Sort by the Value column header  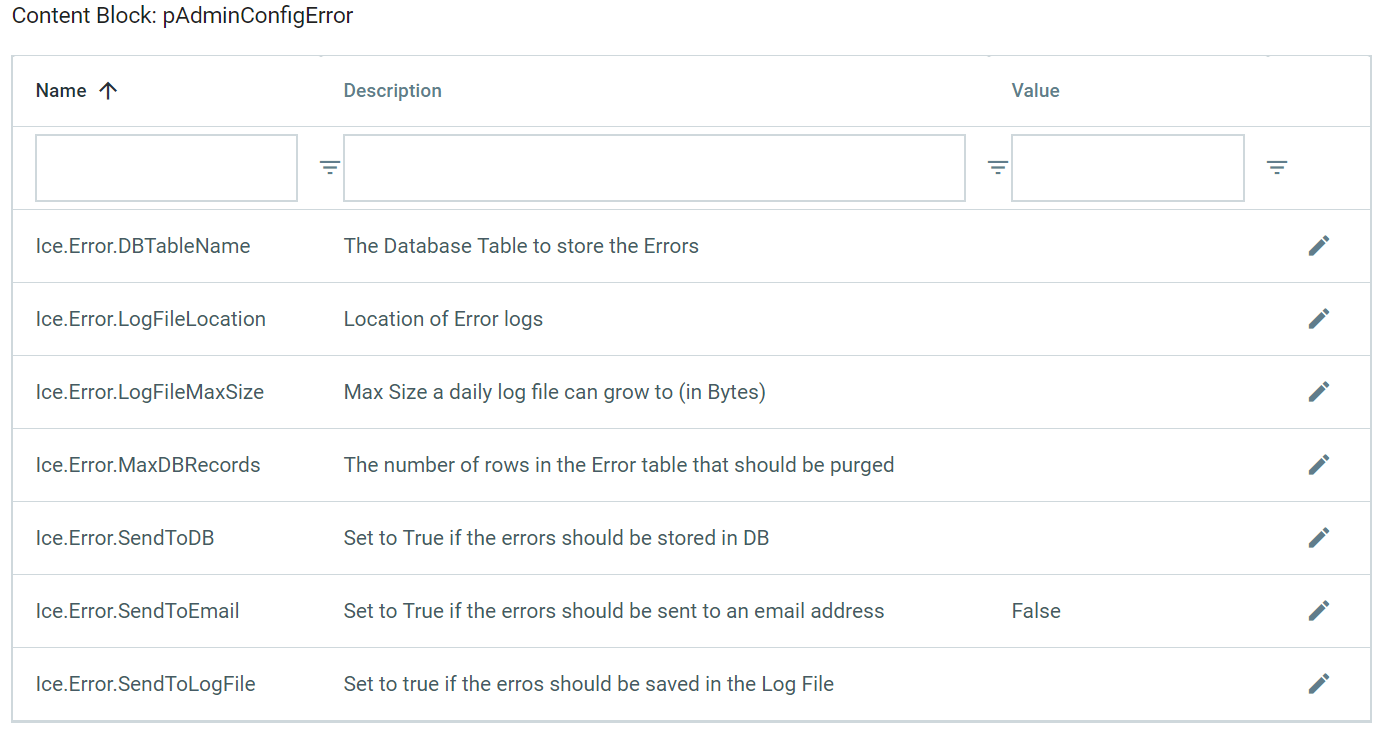tap(1035, 91)
